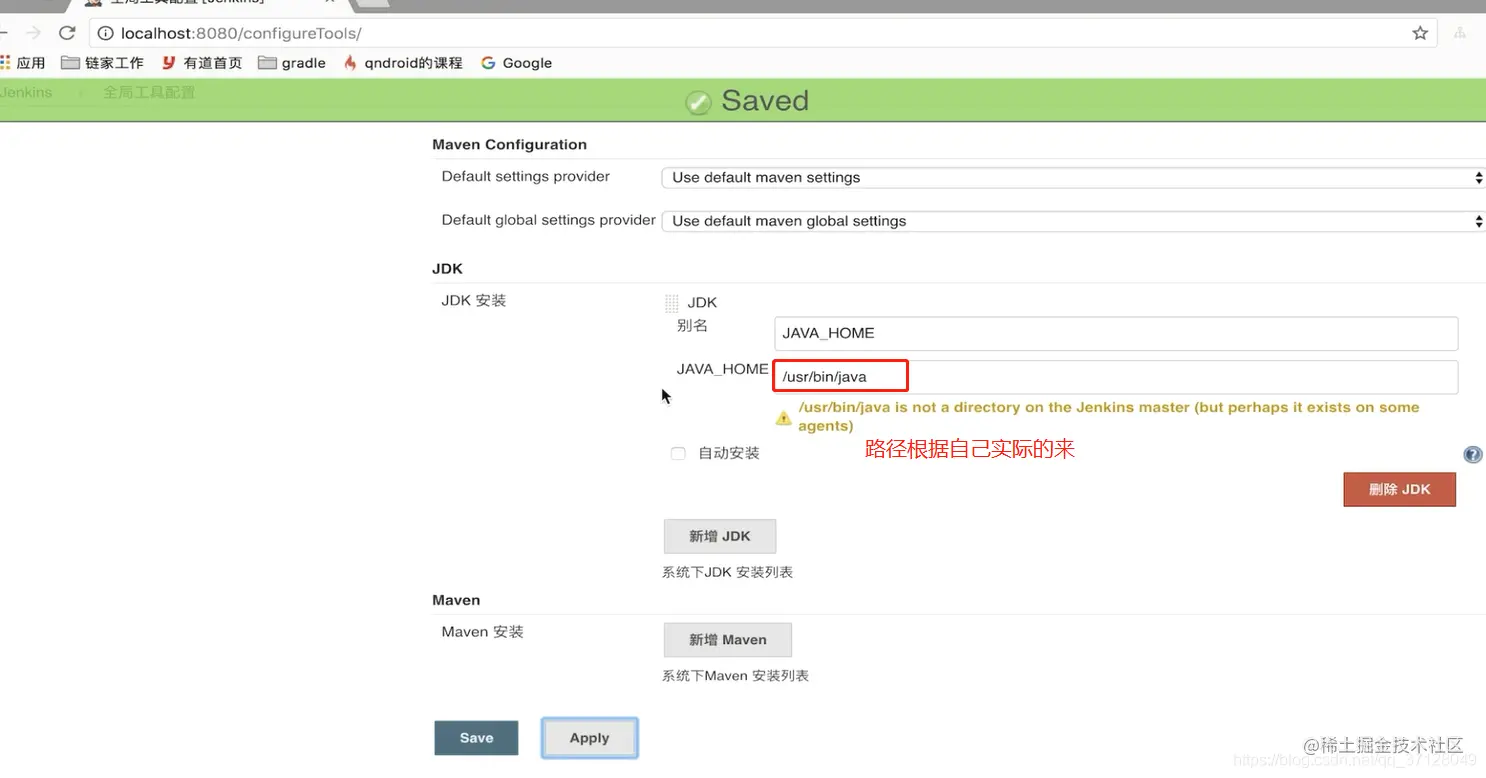Click the JDK drag handle icon

(672, 303)
